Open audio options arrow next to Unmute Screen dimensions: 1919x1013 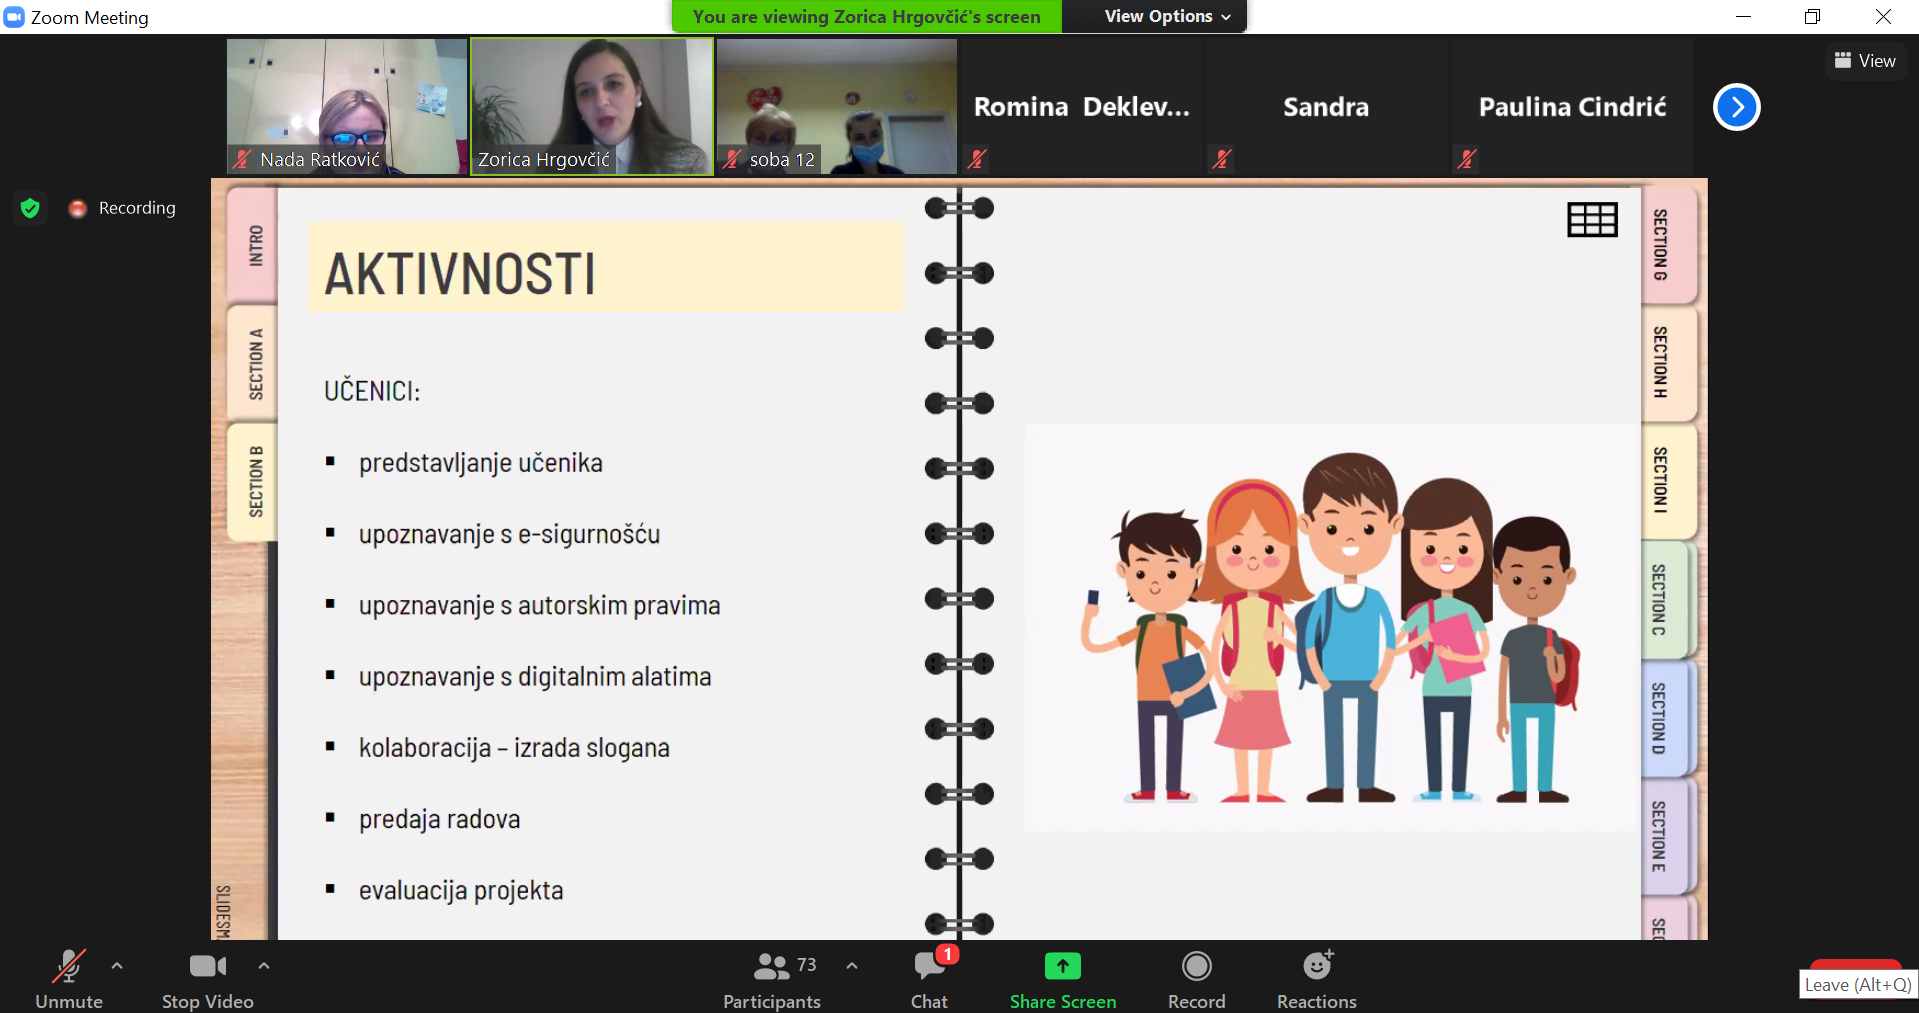(x=117, y=966)
